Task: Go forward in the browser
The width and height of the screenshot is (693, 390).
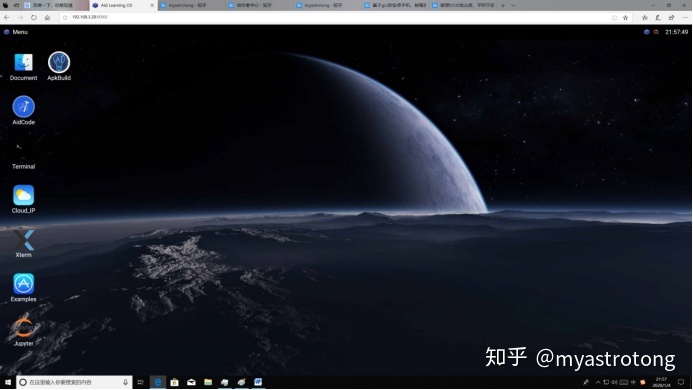Action: click(x=20, y=17)
